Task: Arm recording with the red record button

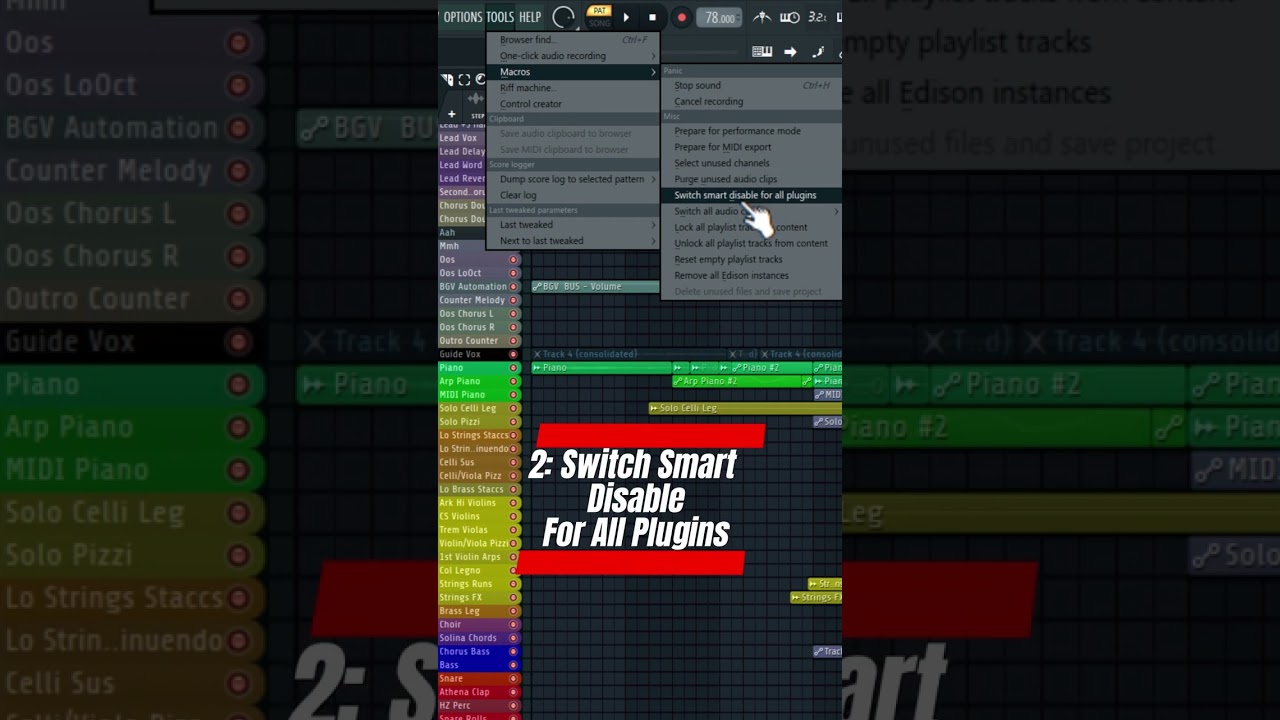Action: coord(682,17)
